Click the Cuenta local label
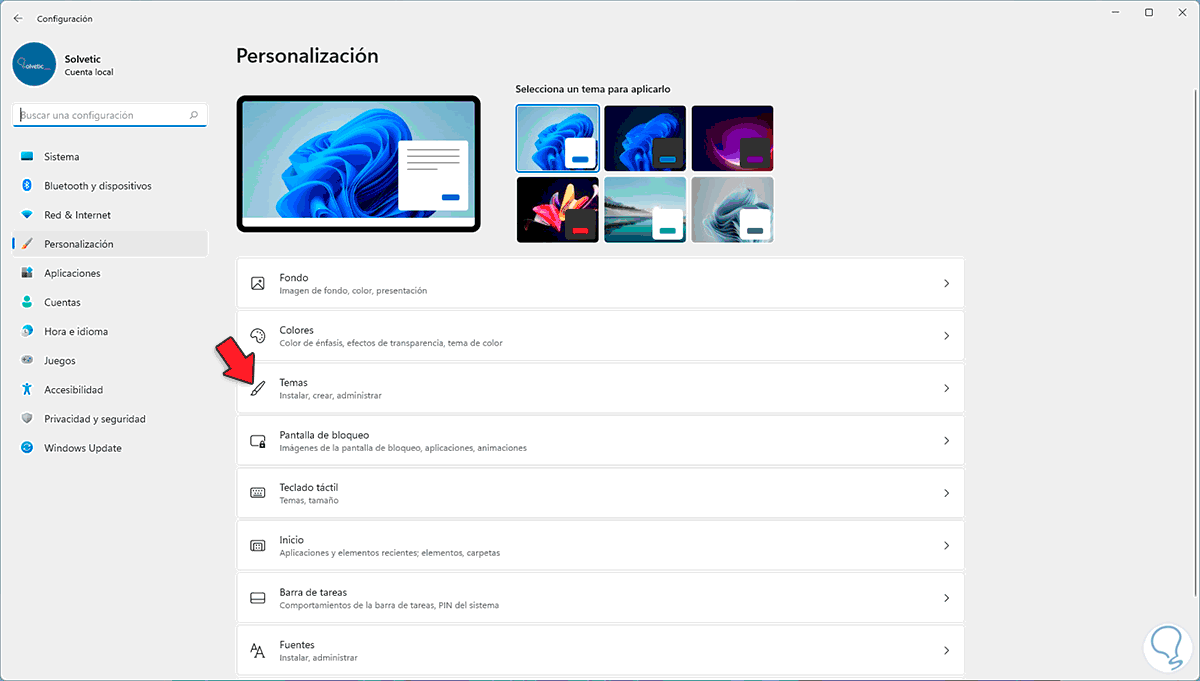The height and width of the screenshot is (681, 1200). (x=89, y=72)
